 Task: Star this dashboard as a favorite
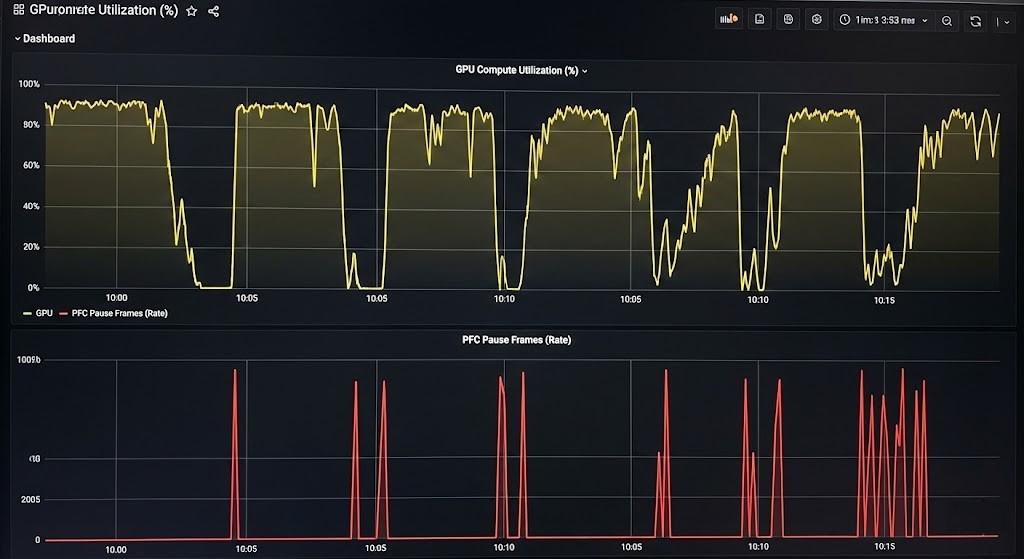point(191,11)
